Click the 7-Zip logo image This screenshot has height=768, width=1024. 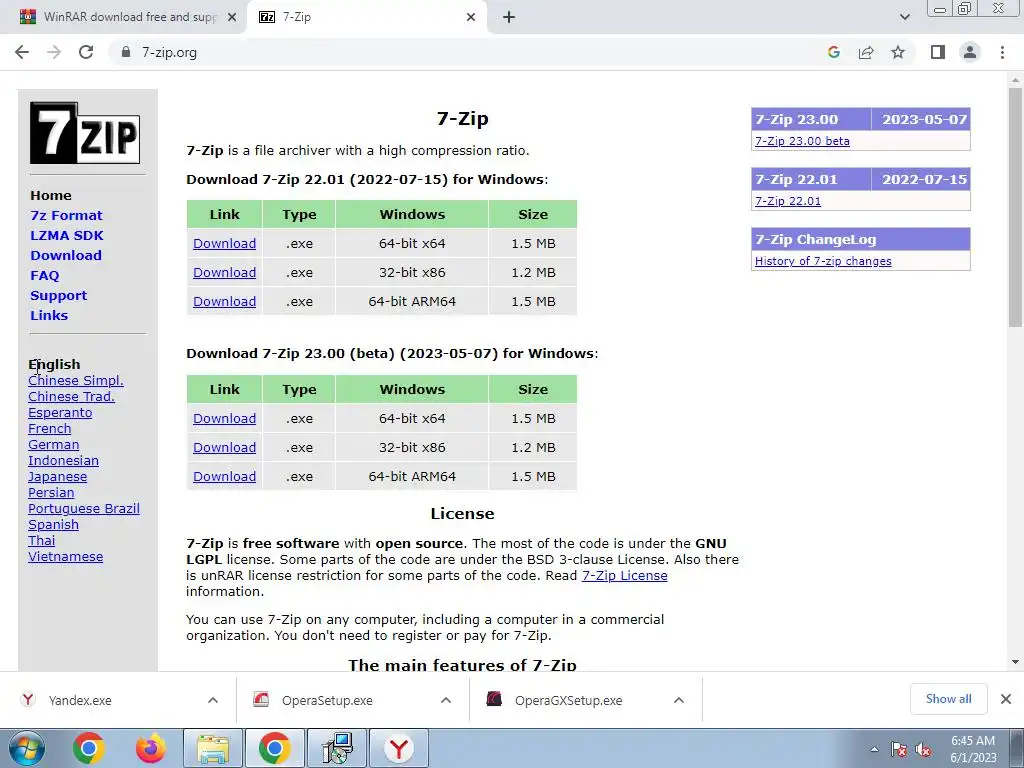click(x=85, y=133)
